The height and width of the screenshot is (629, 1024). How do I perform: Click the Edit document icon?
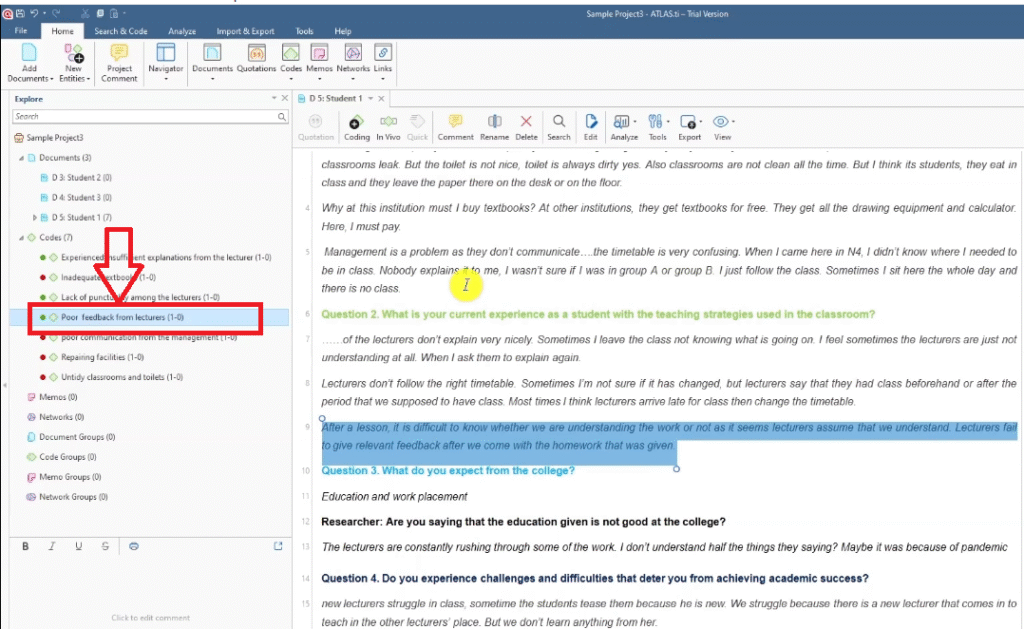[591, 126]
